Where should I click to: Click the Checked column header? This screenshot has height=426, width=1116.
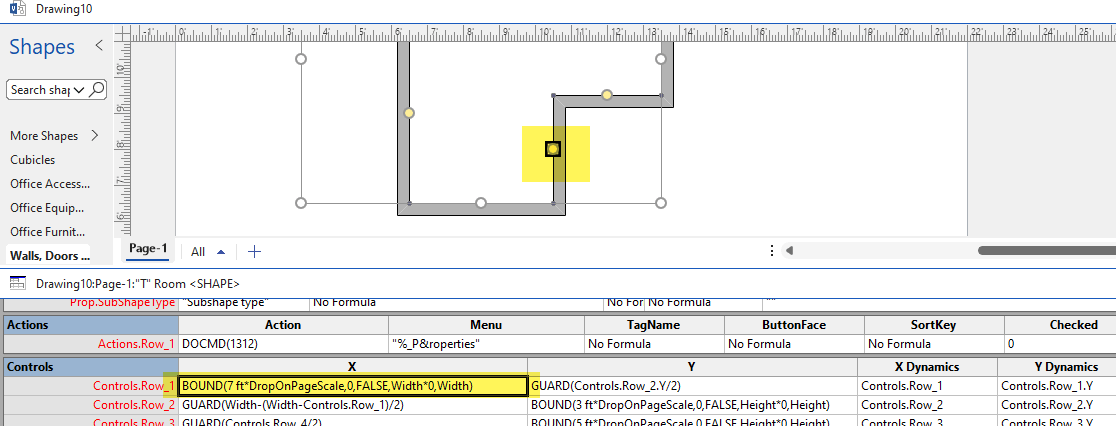pyautogui.click(x=1060, y=325)
